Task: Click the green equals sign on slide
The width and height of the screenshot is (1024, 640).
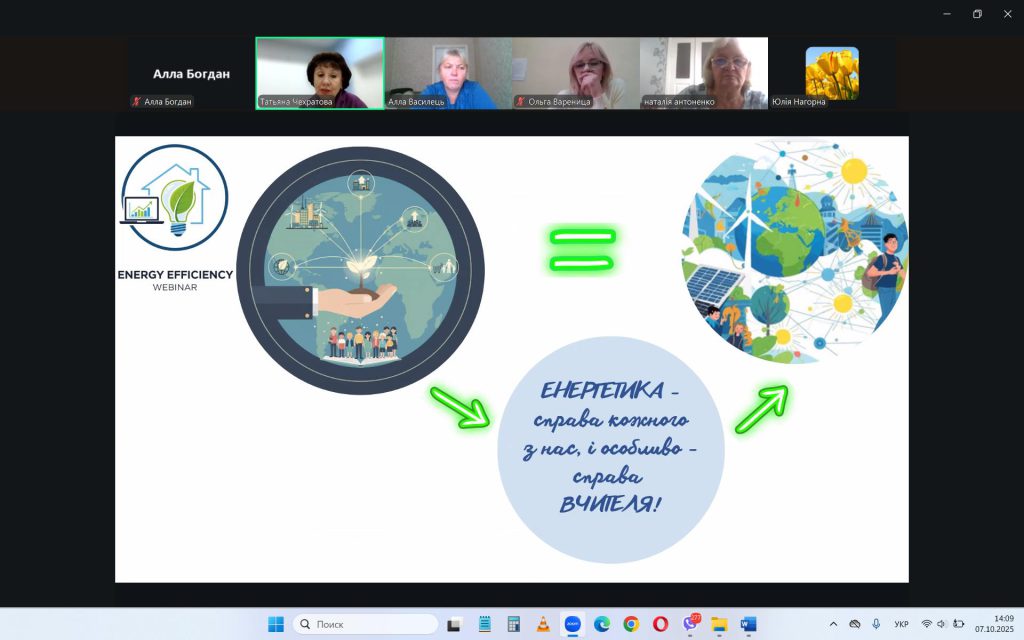Action: (583, 250)
